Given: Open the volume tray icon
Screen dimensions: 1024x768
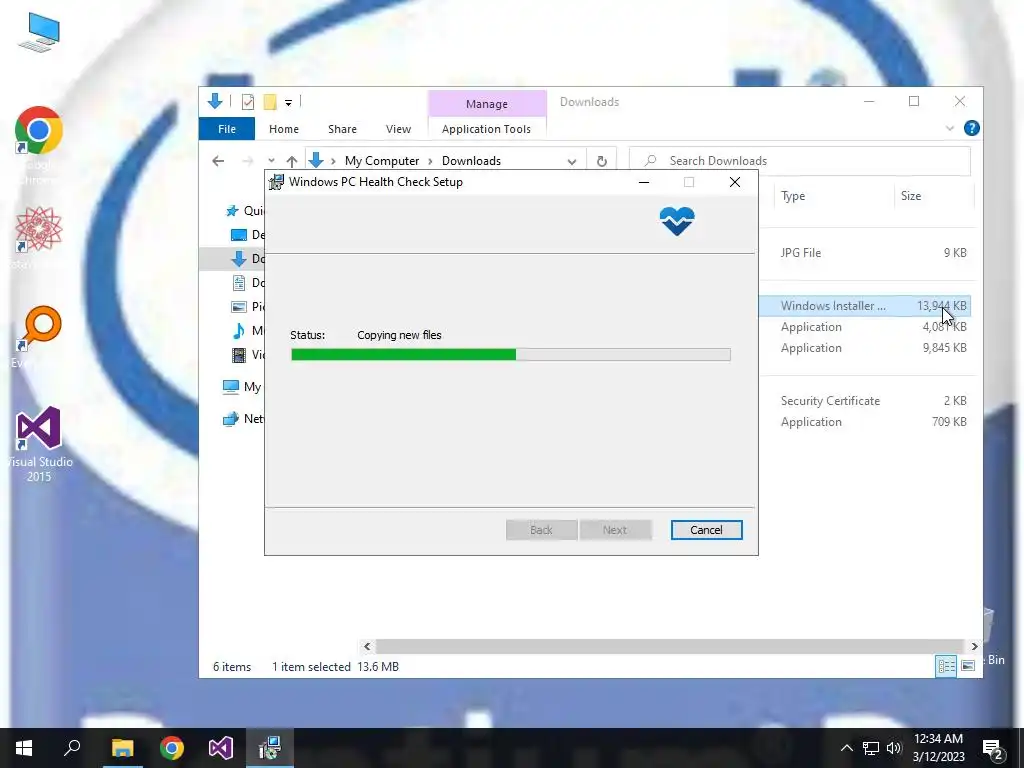Looking at the screenshot, I should point(893,748).
